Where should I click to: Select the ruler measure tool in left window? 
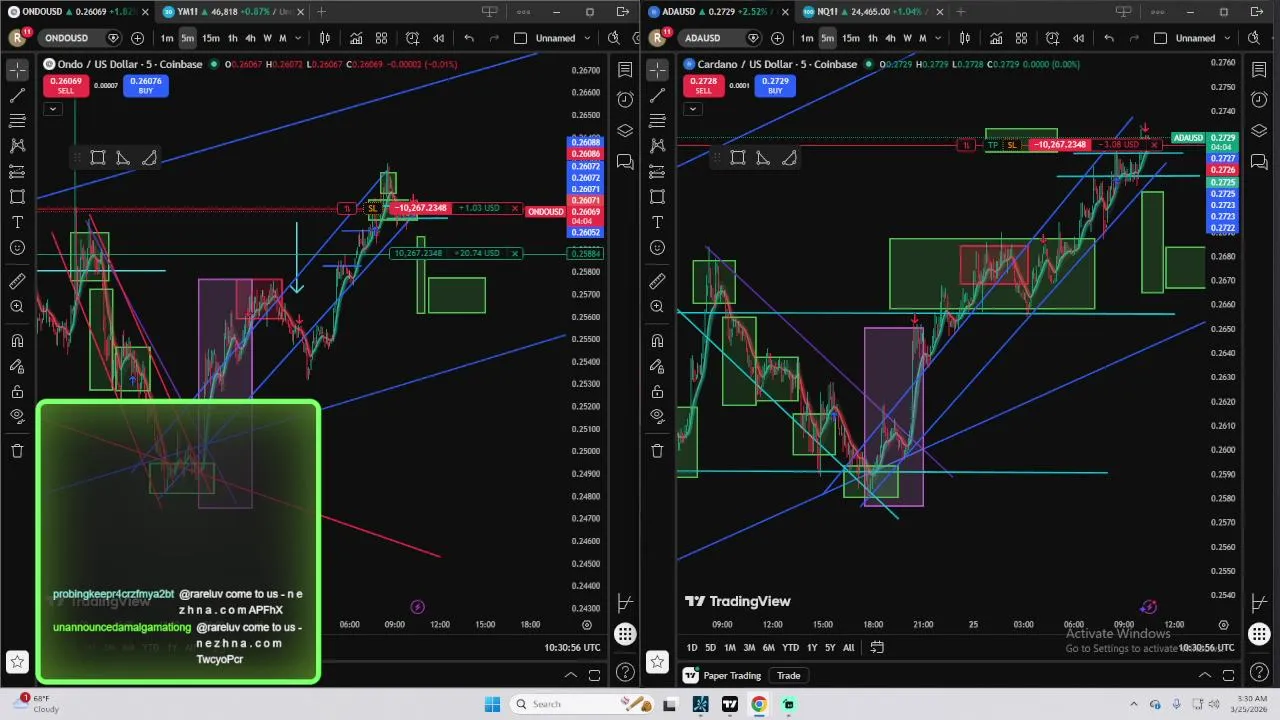[17, 282]
